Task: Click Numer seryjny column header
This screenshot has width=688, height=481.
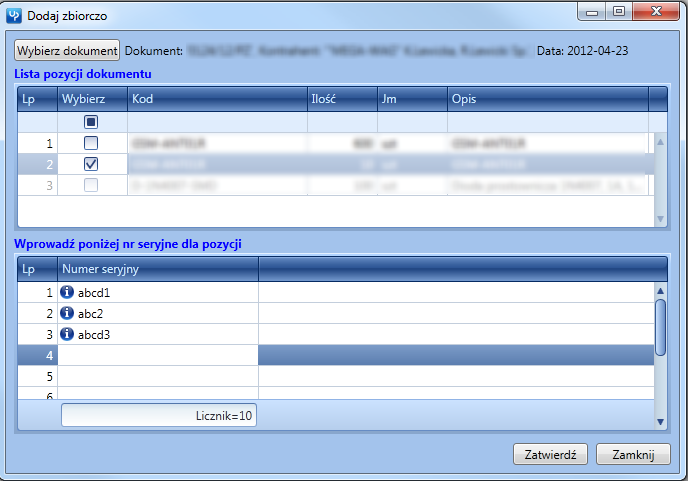Action: point(158,269)
